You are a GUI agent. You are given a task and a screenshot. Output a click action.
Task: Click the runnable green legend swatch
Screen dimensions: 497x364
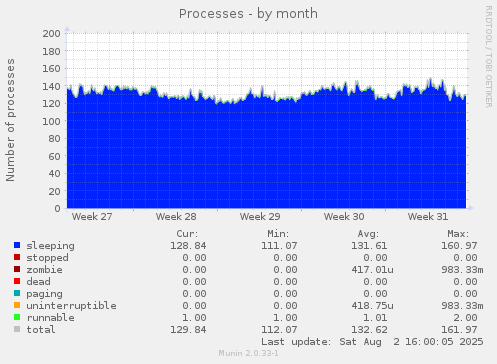(x=17, y=317)
